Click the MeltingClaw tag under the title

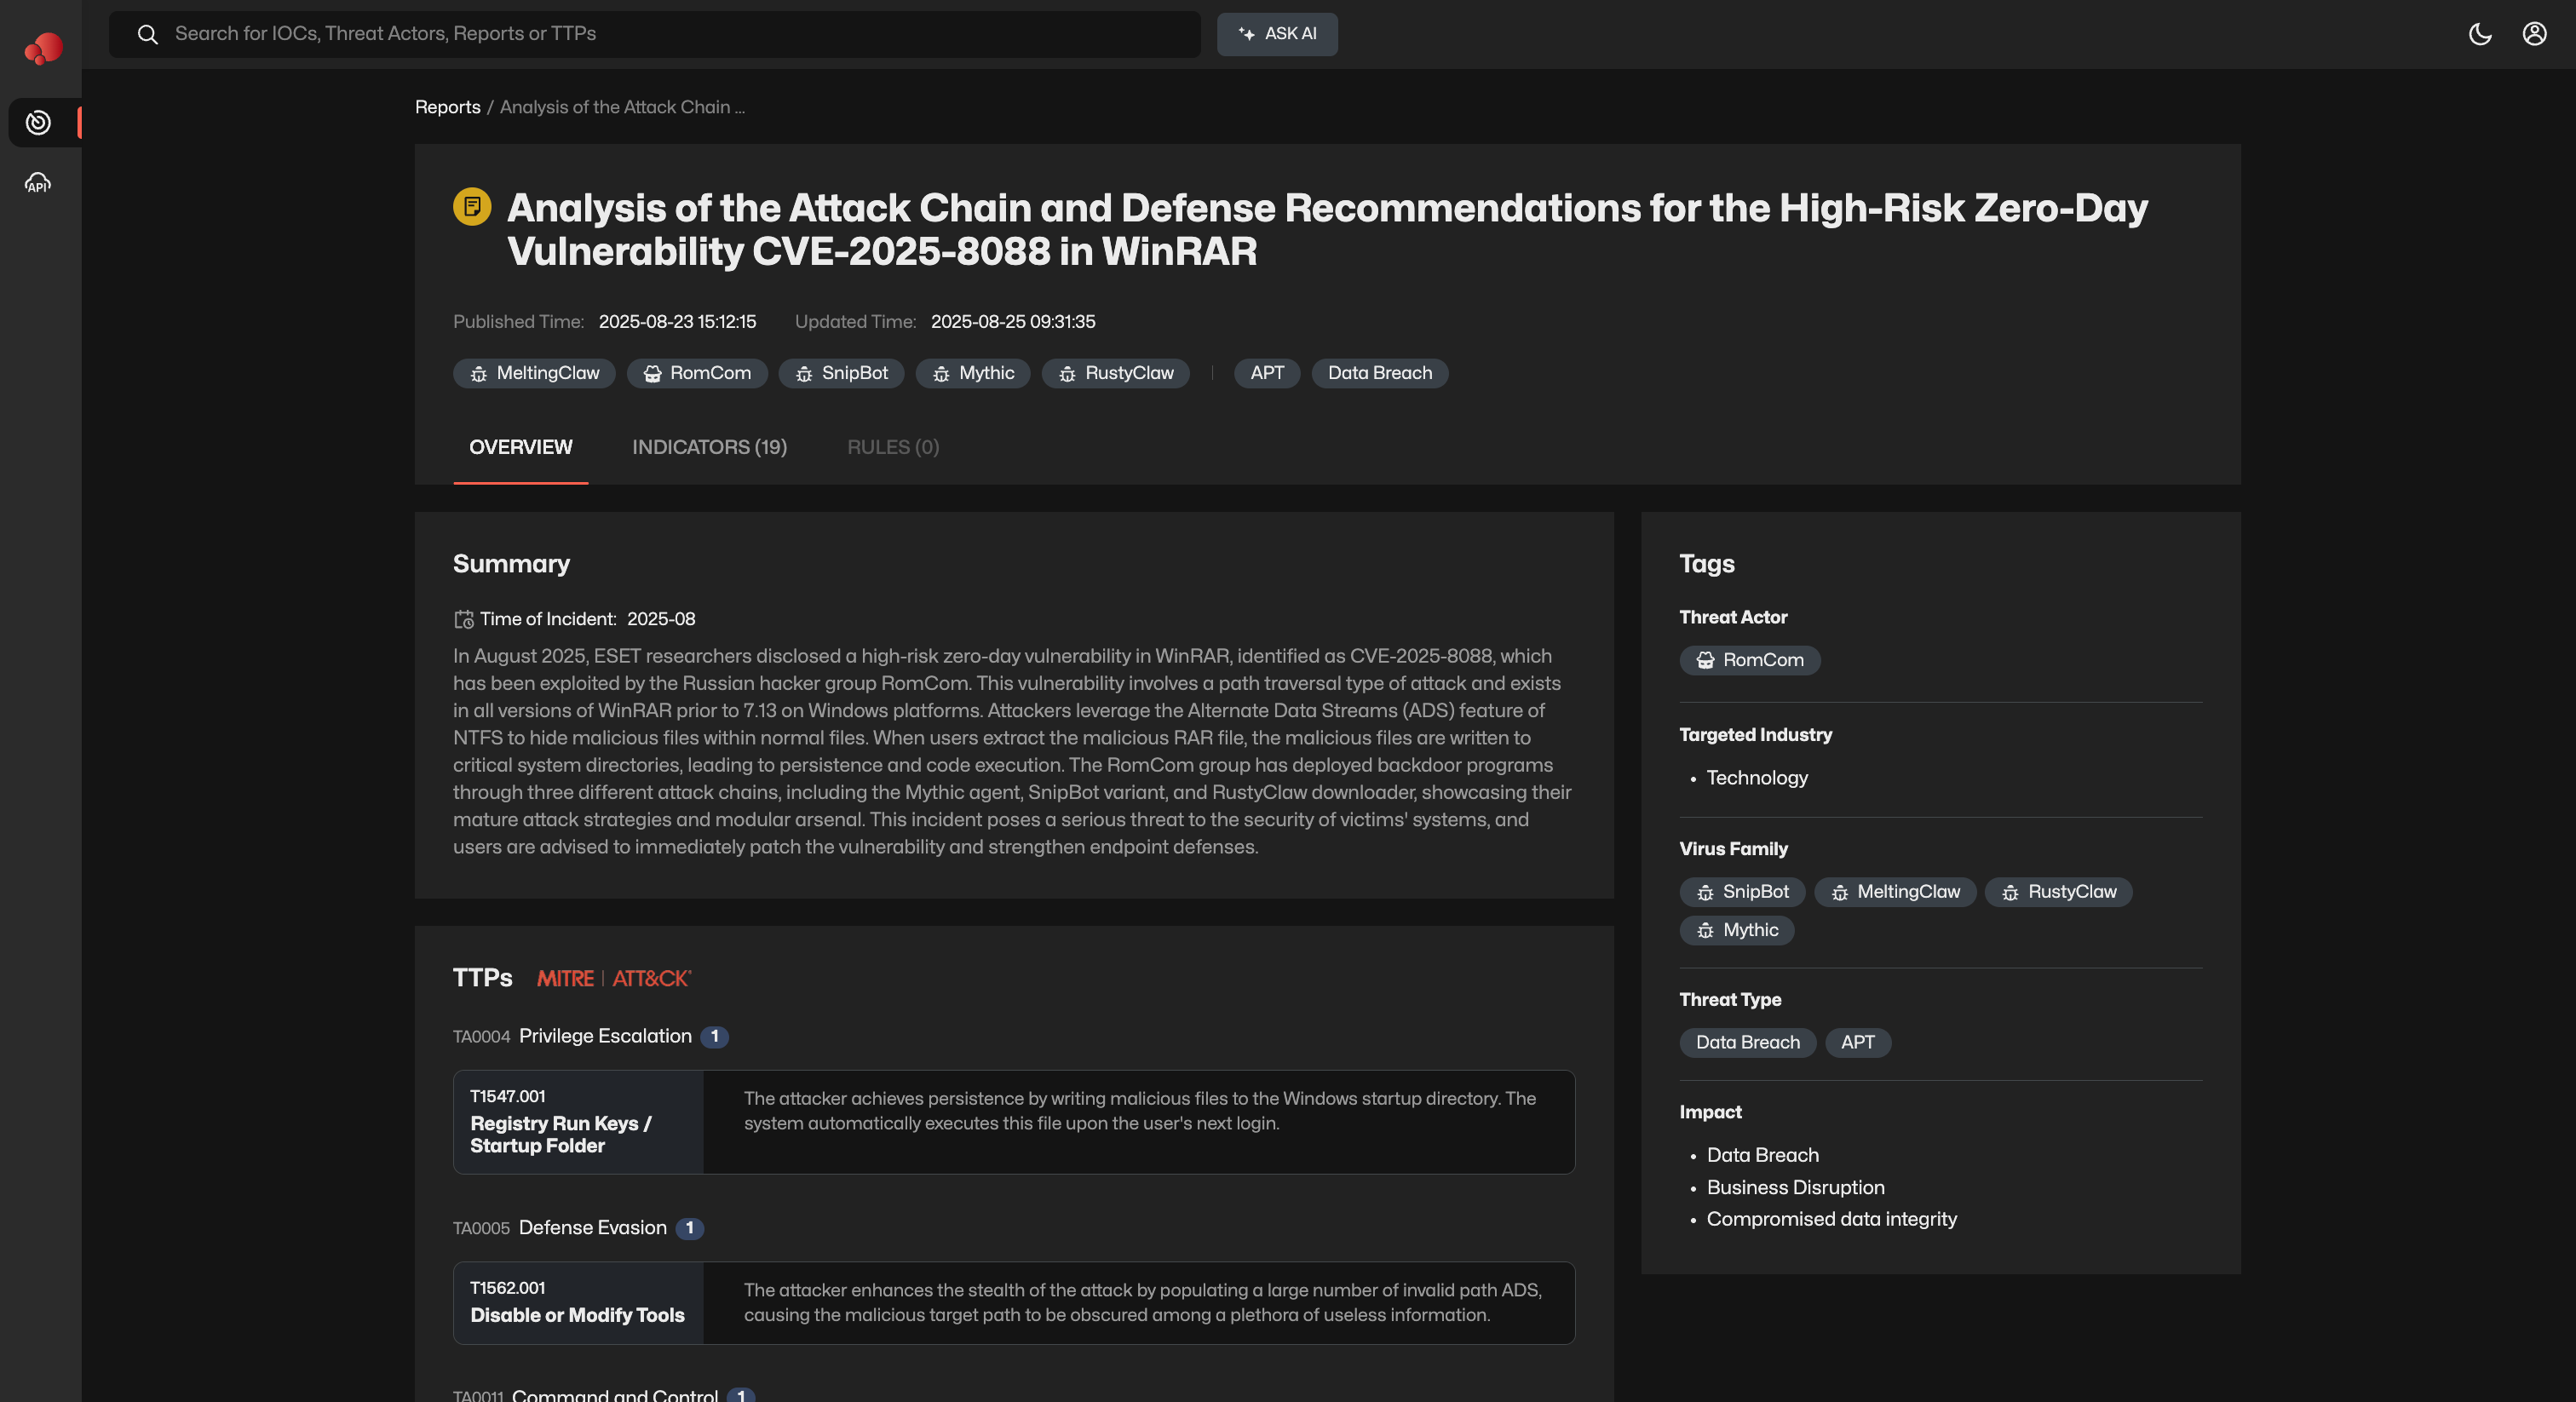tap(534, 373)
